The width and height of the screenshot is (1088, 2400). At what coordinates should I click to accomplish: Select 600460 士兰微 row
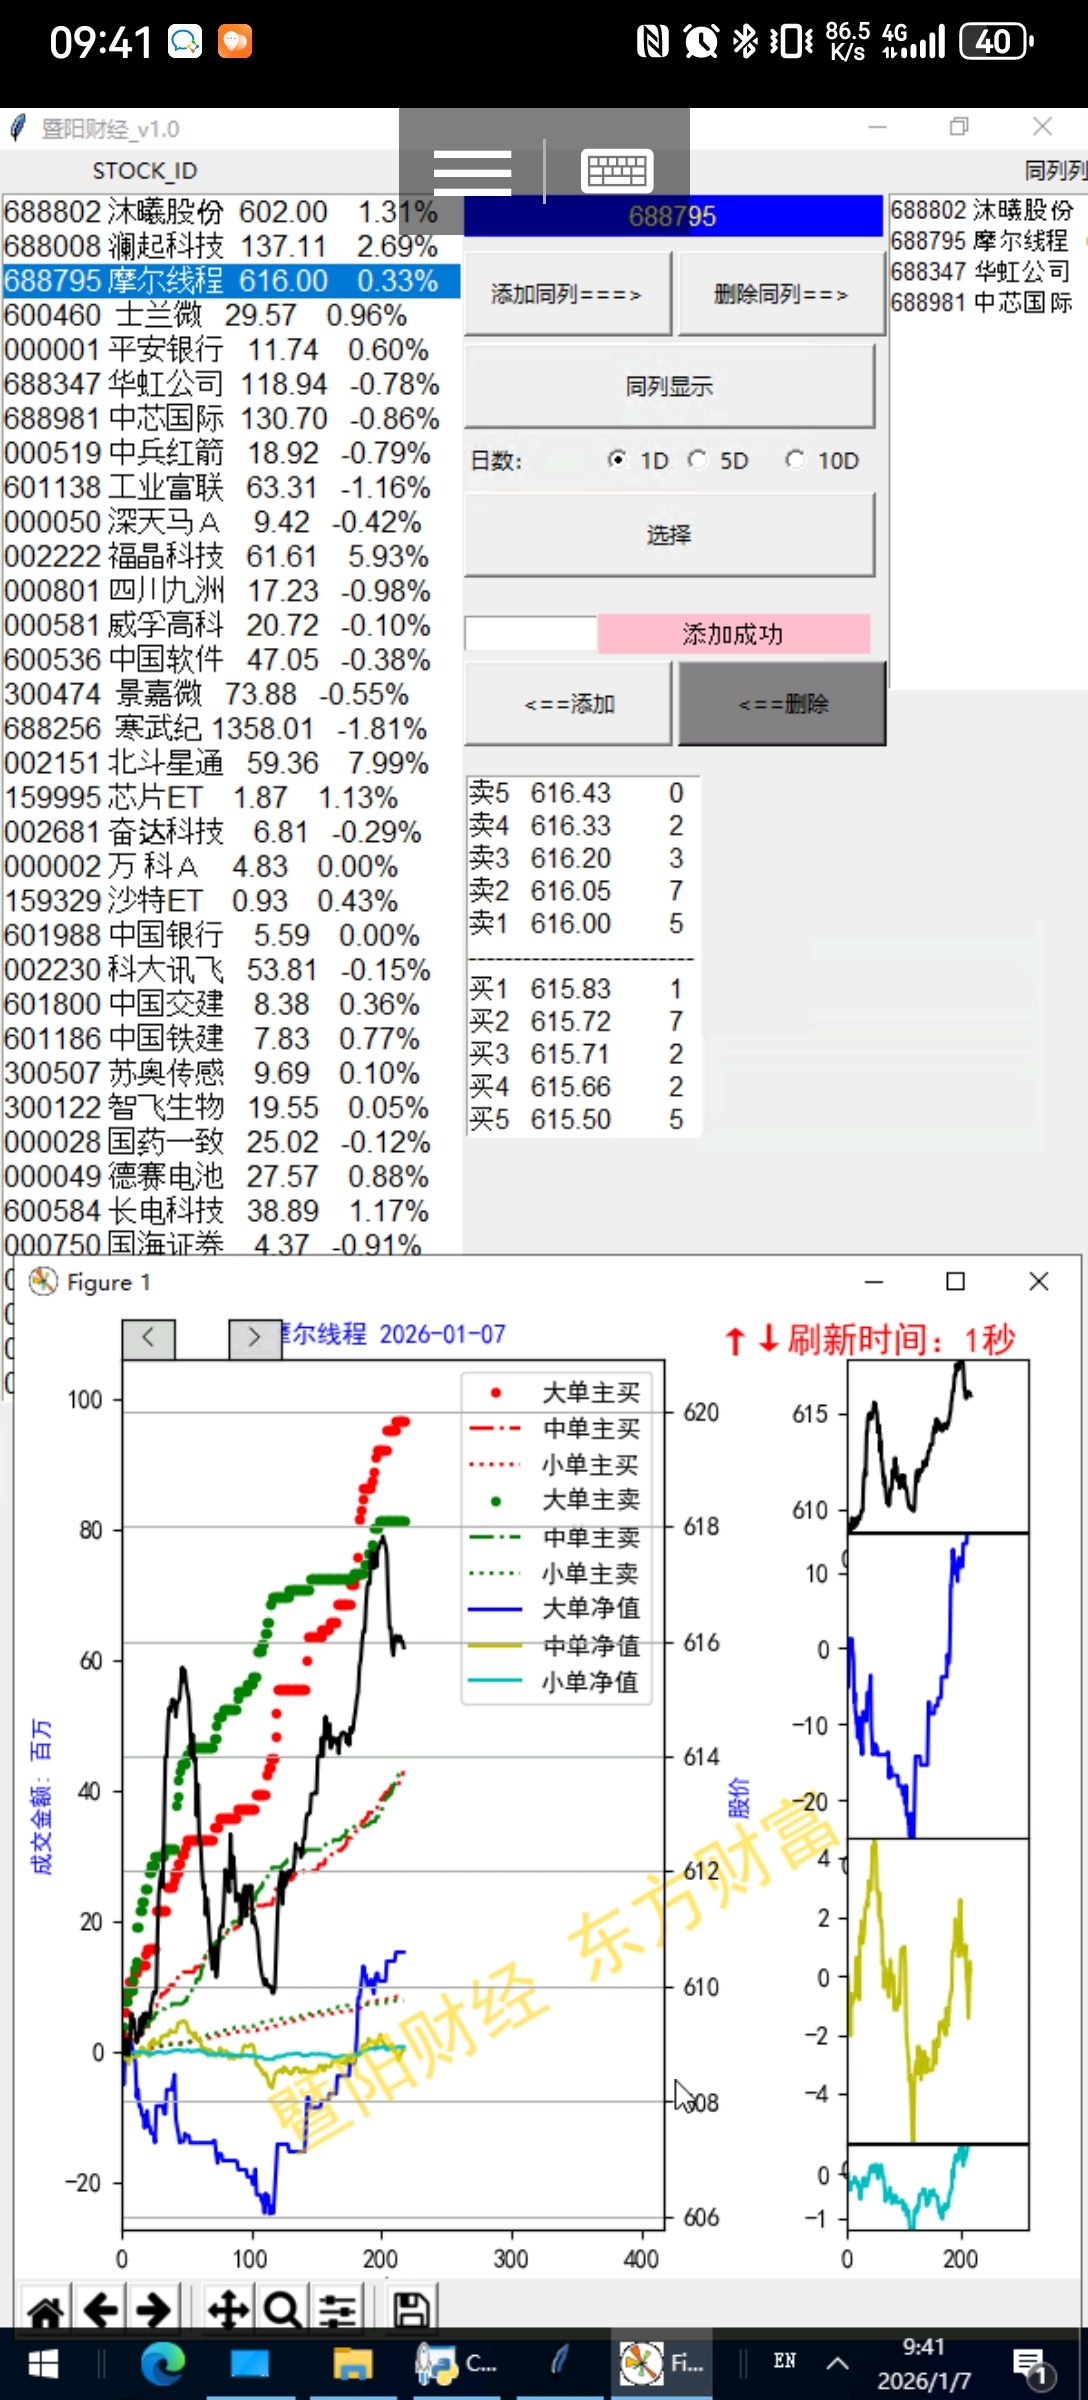pyautogui.click(x=230, y=315)
